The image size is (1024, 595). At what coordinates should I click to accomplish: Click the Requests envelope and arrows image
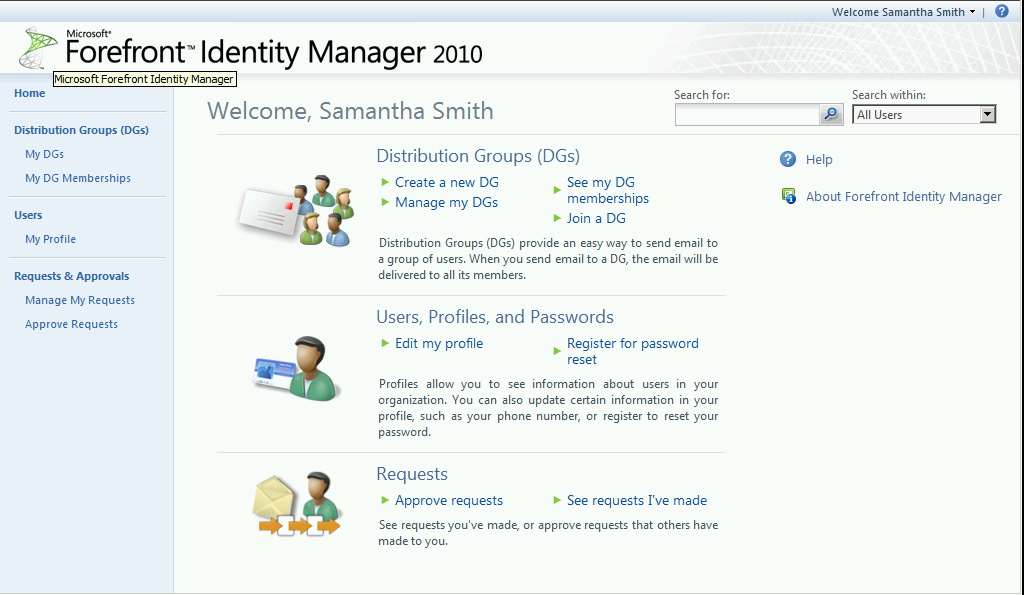[x=297, y=504]
